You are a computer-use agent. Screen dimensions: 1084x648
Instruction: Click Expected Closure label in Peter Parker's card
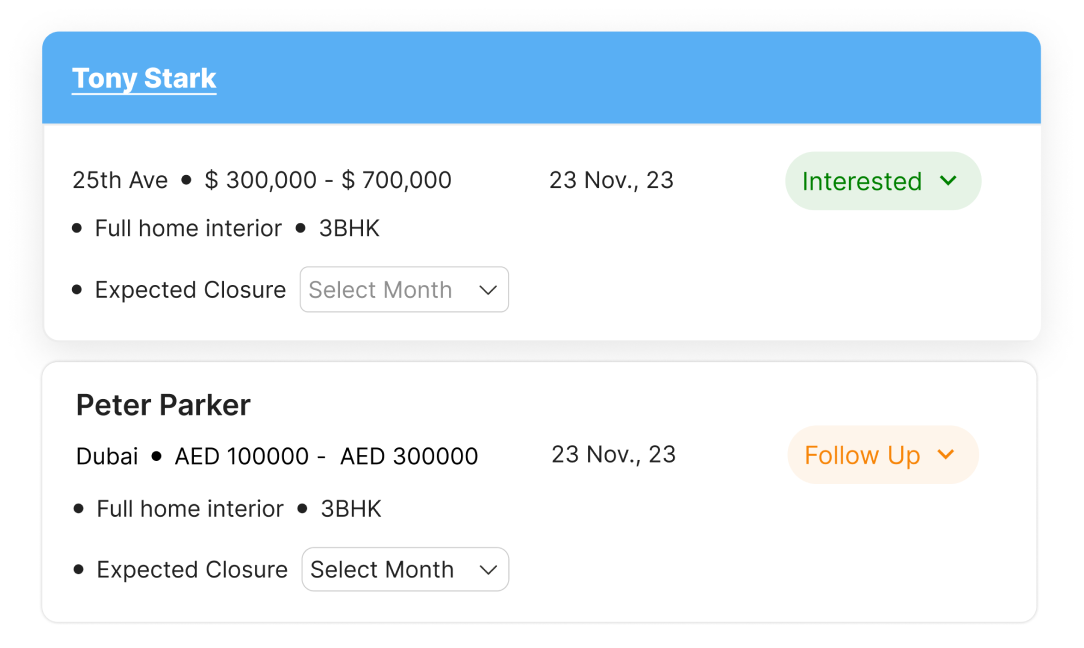(x=192, y=570)
